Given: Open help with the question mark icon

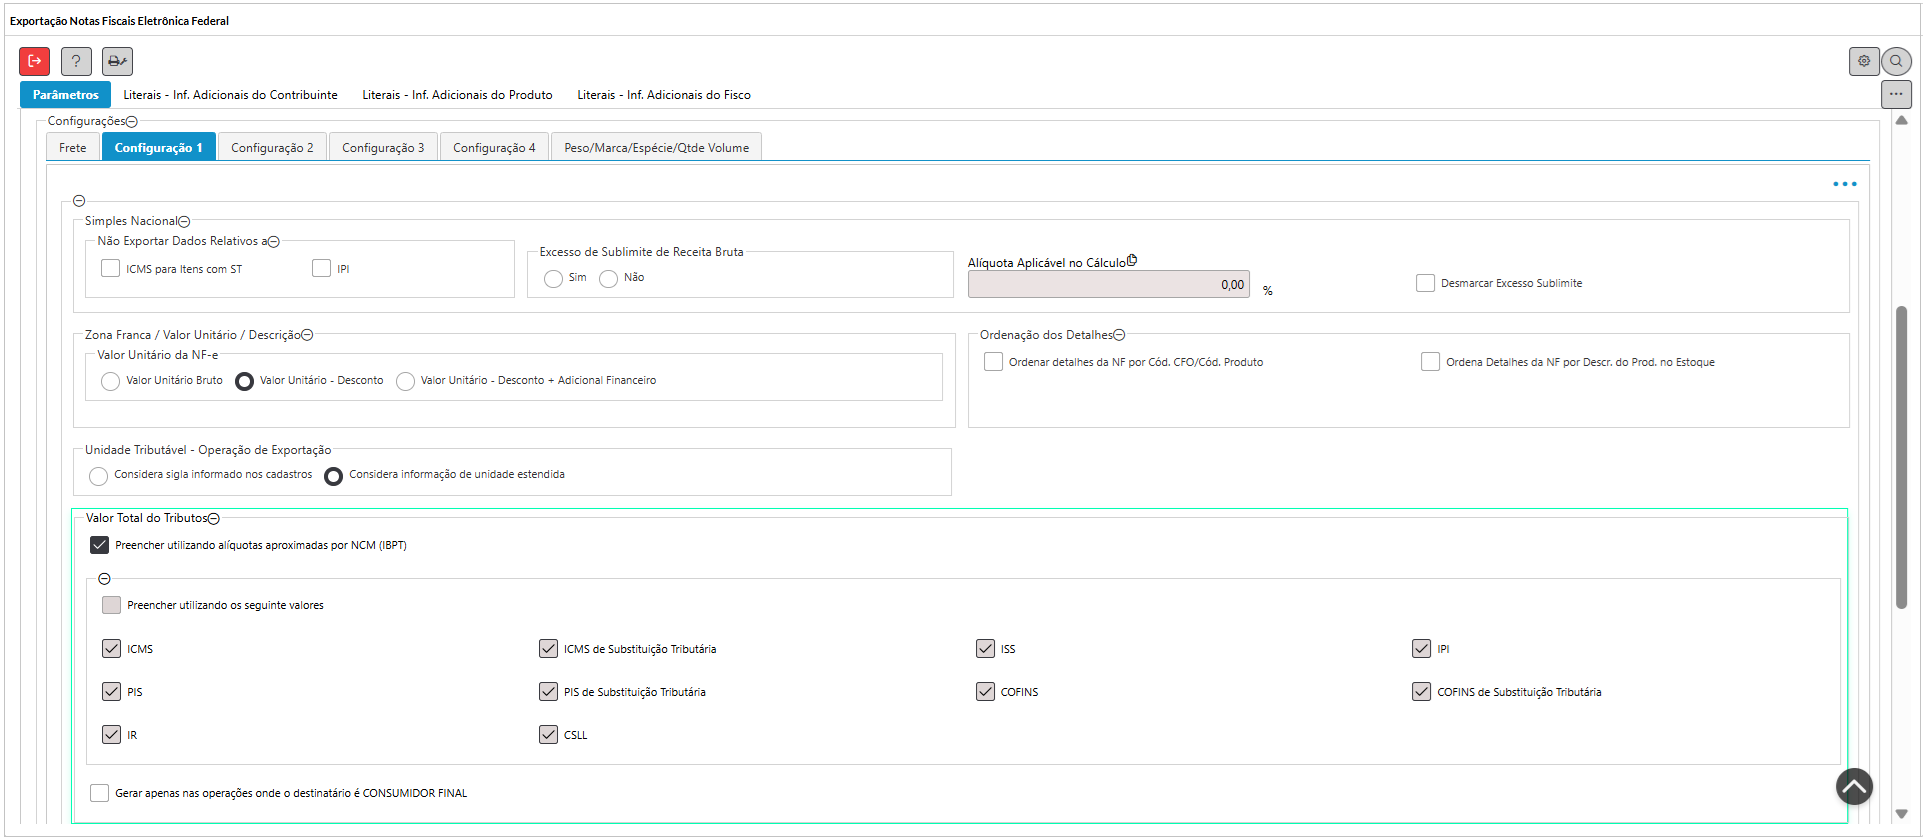Looking at the screenshot, I should 76,61.
